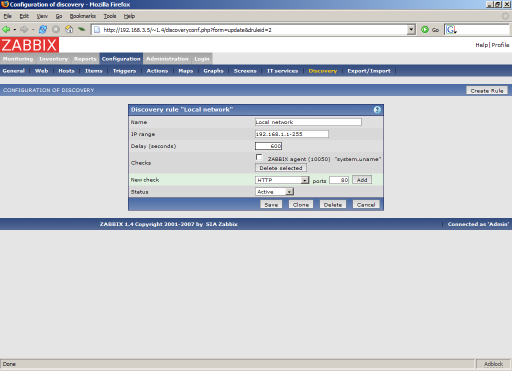
Task: Go to the Items configuration
Action: pos(94,71)
